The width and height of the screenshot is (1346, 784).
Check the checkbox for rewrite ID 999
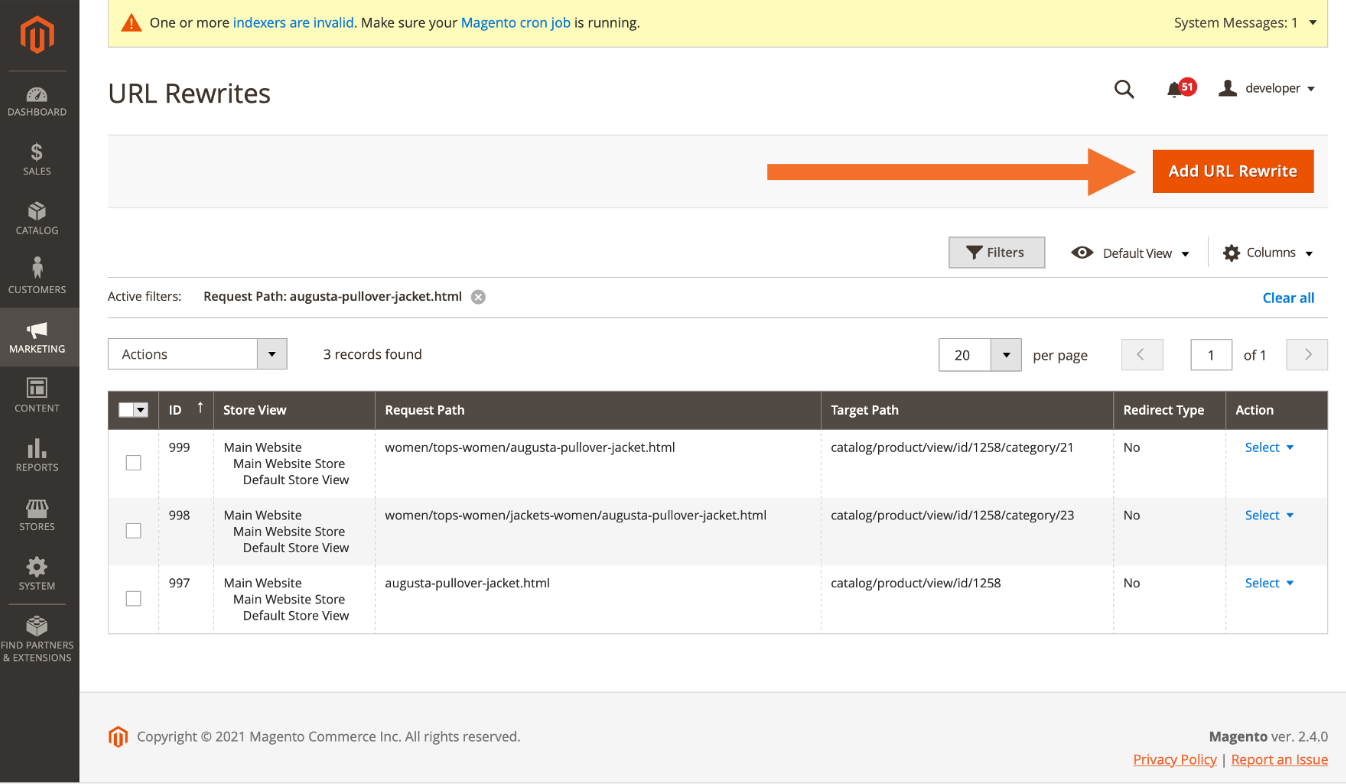pos(133,462)
